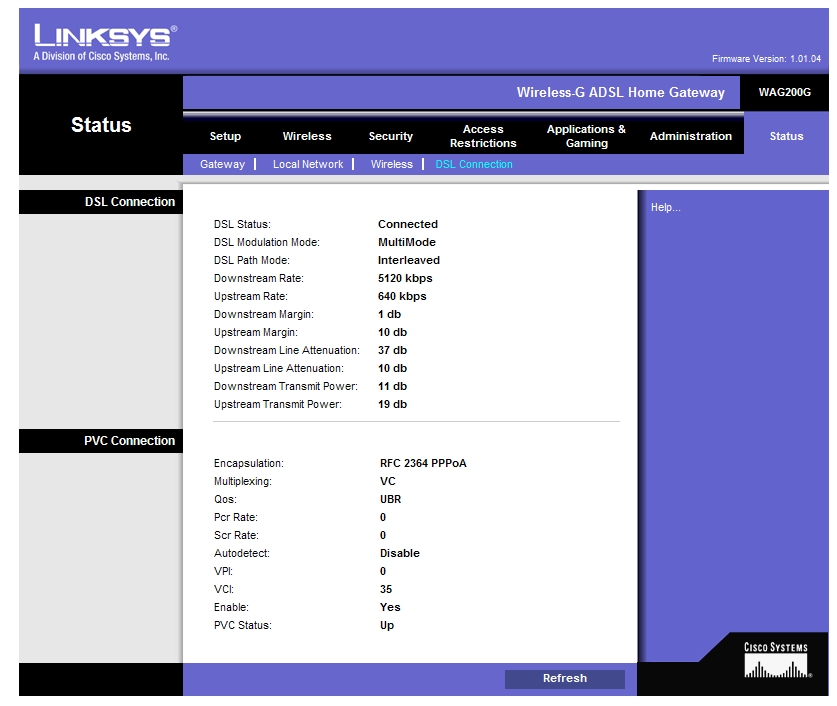
Task: Click the Multiplexing value VC
Action: point(388,481)
